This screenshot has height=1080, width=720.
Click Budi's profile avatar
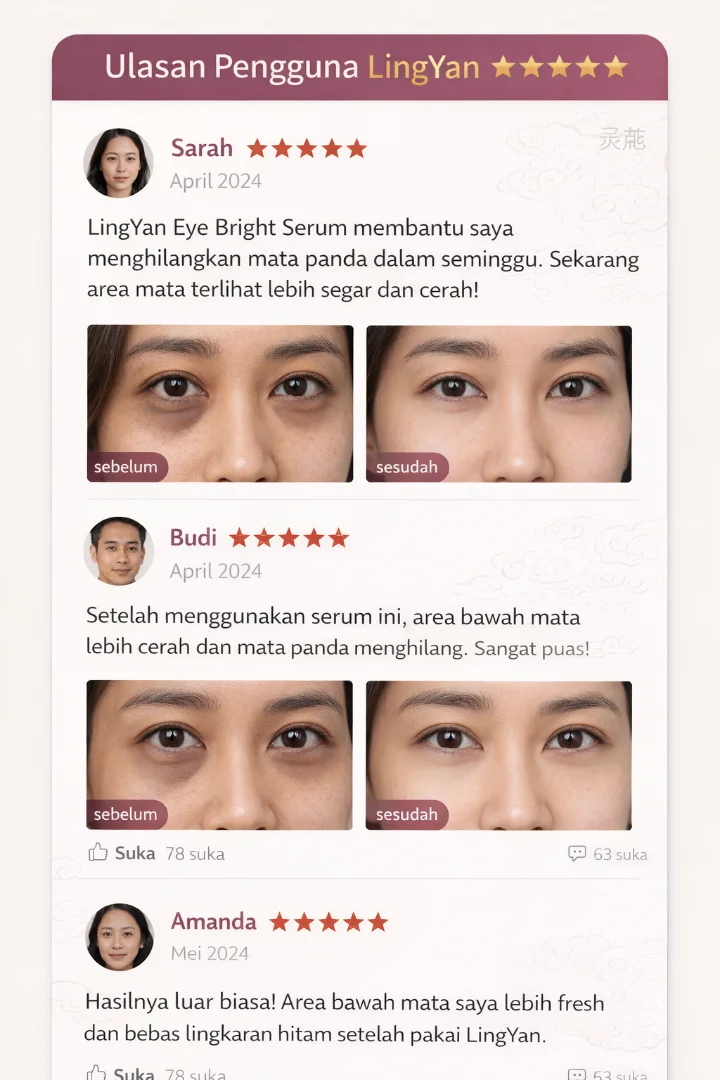119,552
